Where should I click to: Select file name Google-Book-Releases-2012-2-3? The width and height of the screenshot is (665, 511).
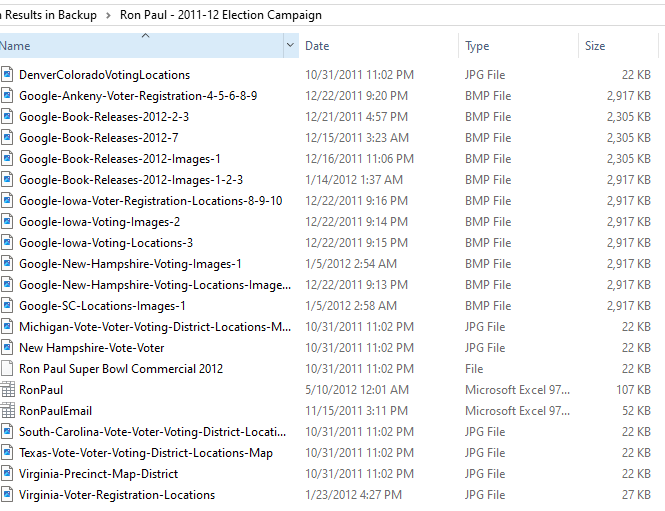click(104, 117)
